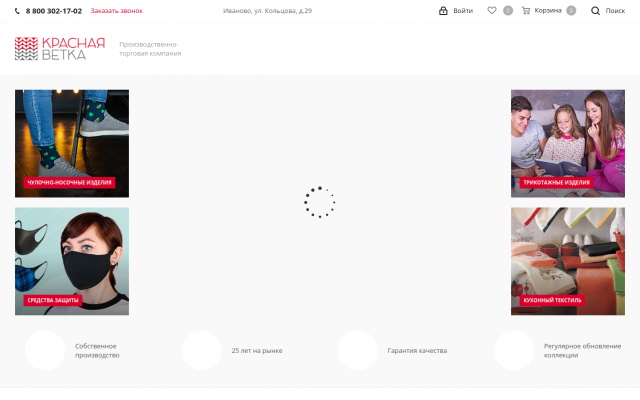640x400 pixels.
Task: Click the address Иваново, ул. Кольцова
Action: click(267, 11)
